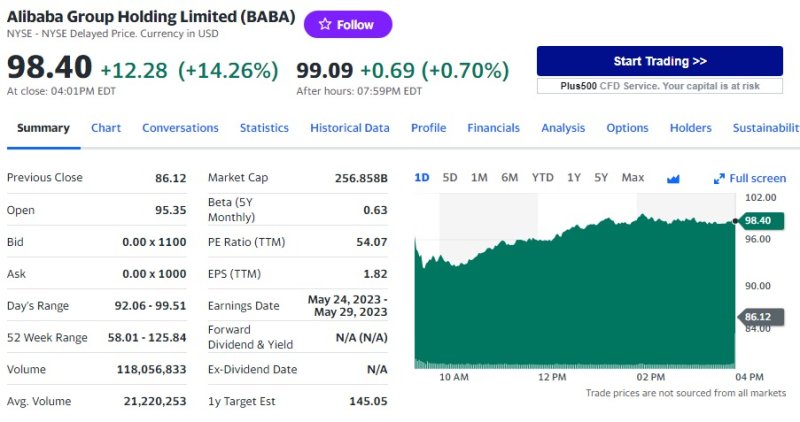This screenshot has height=422, width=800.
Task: Select Max chart range
Action: point(632,178)
